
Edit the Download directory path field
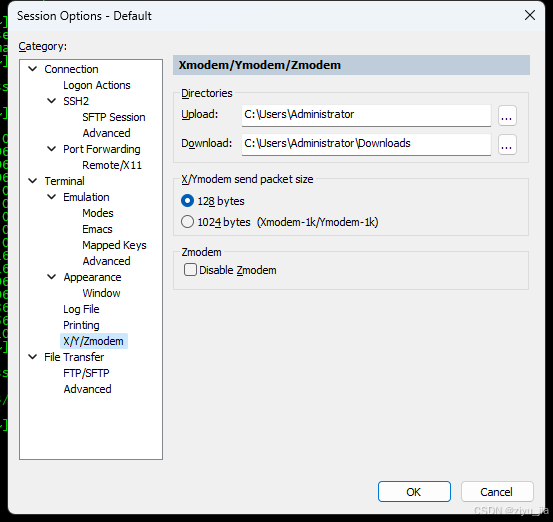pyautogui.click(x=366, y=144)
